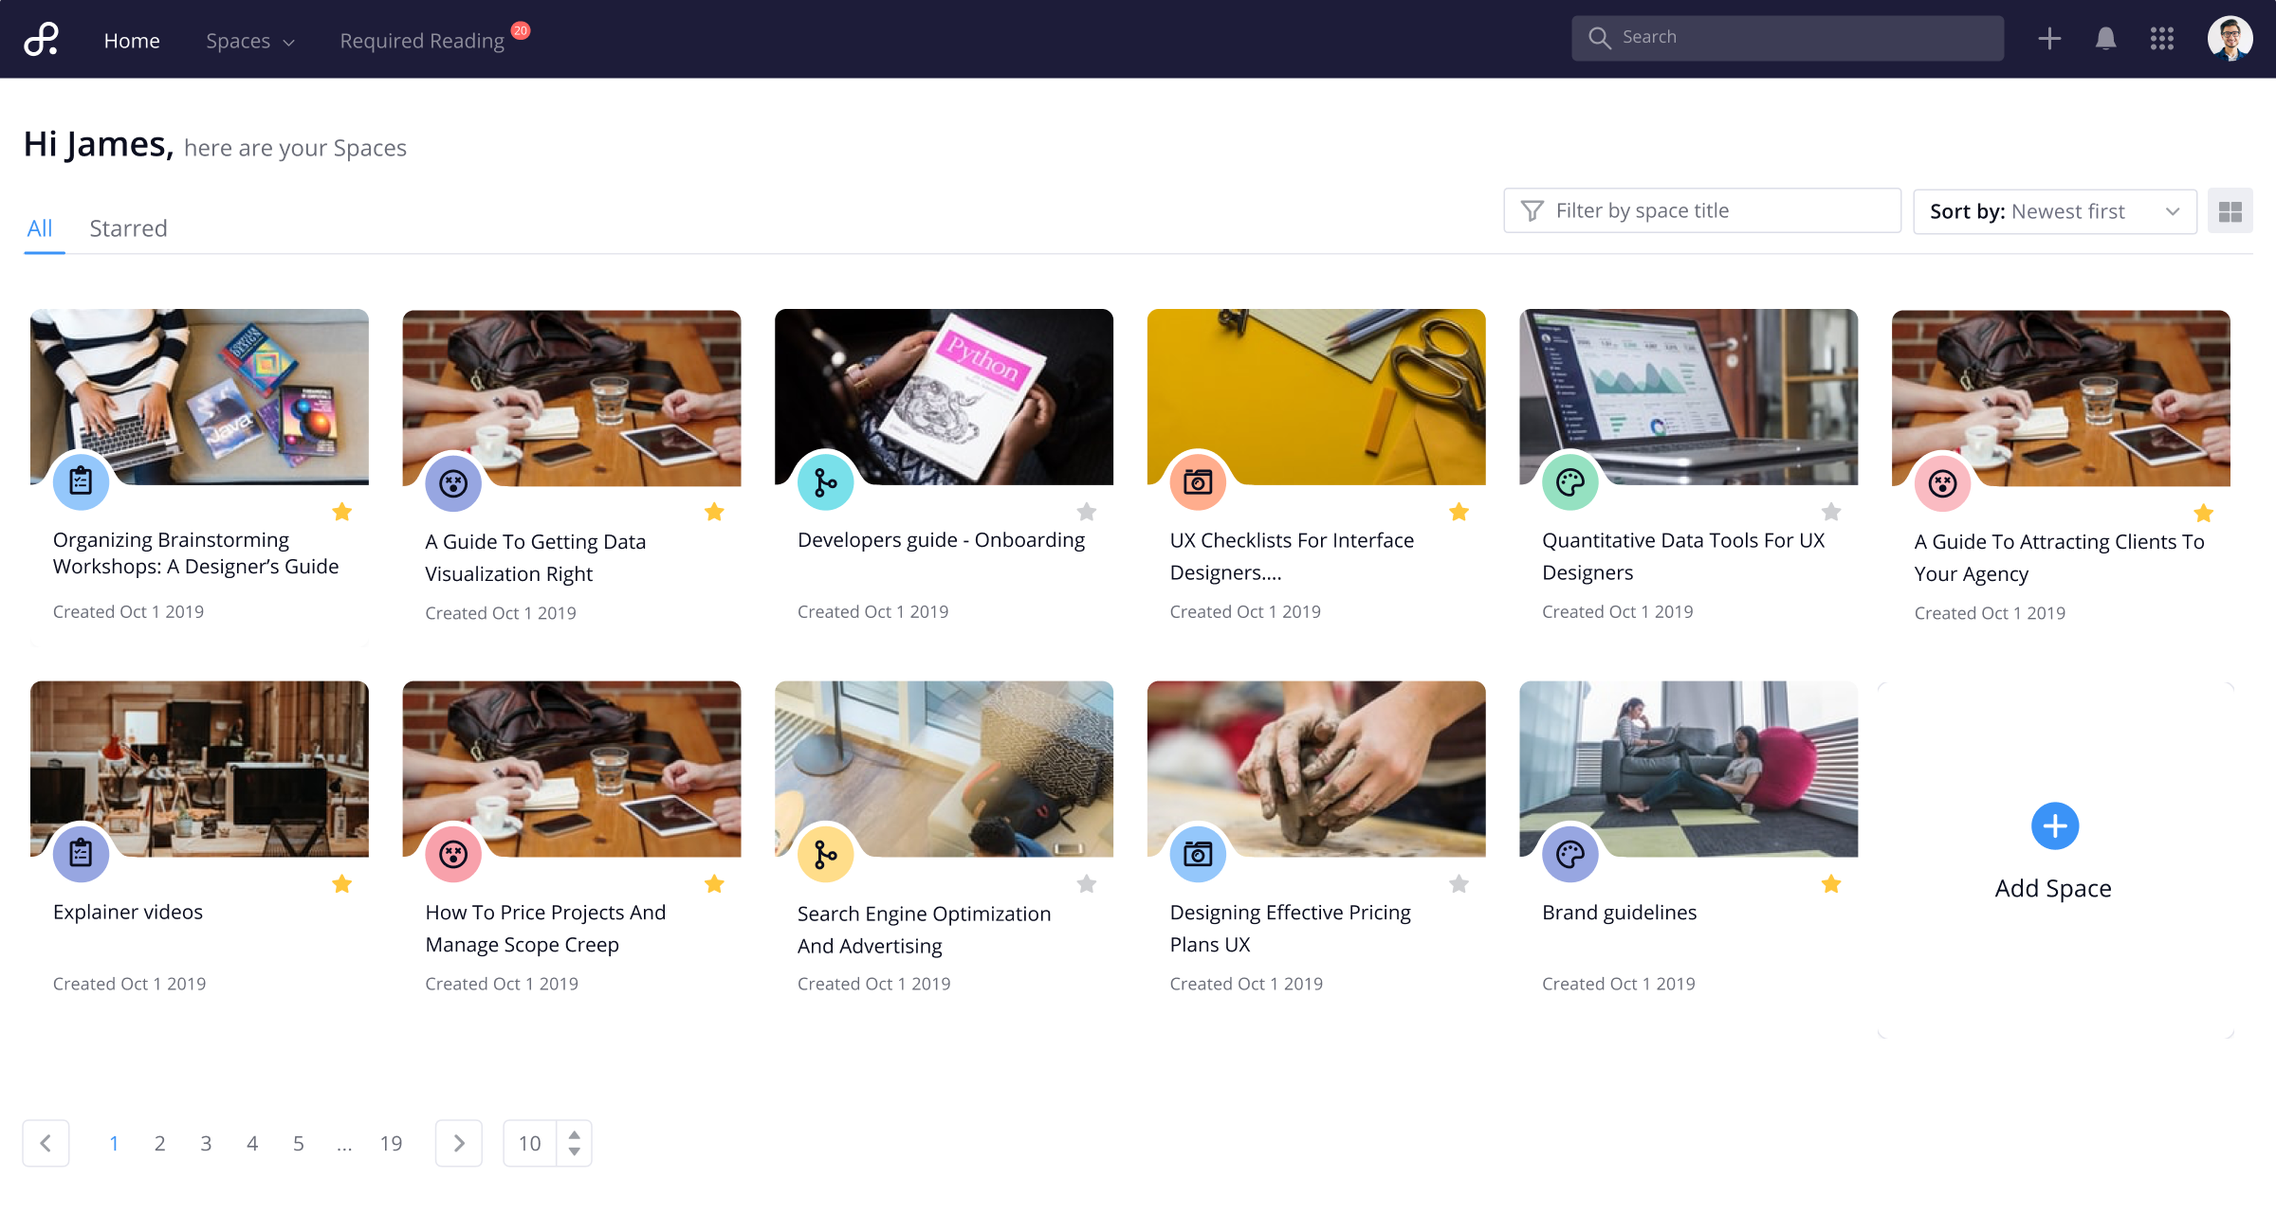
Task: Switch card layout using the grid view icon
Action: pos(2230,211)
